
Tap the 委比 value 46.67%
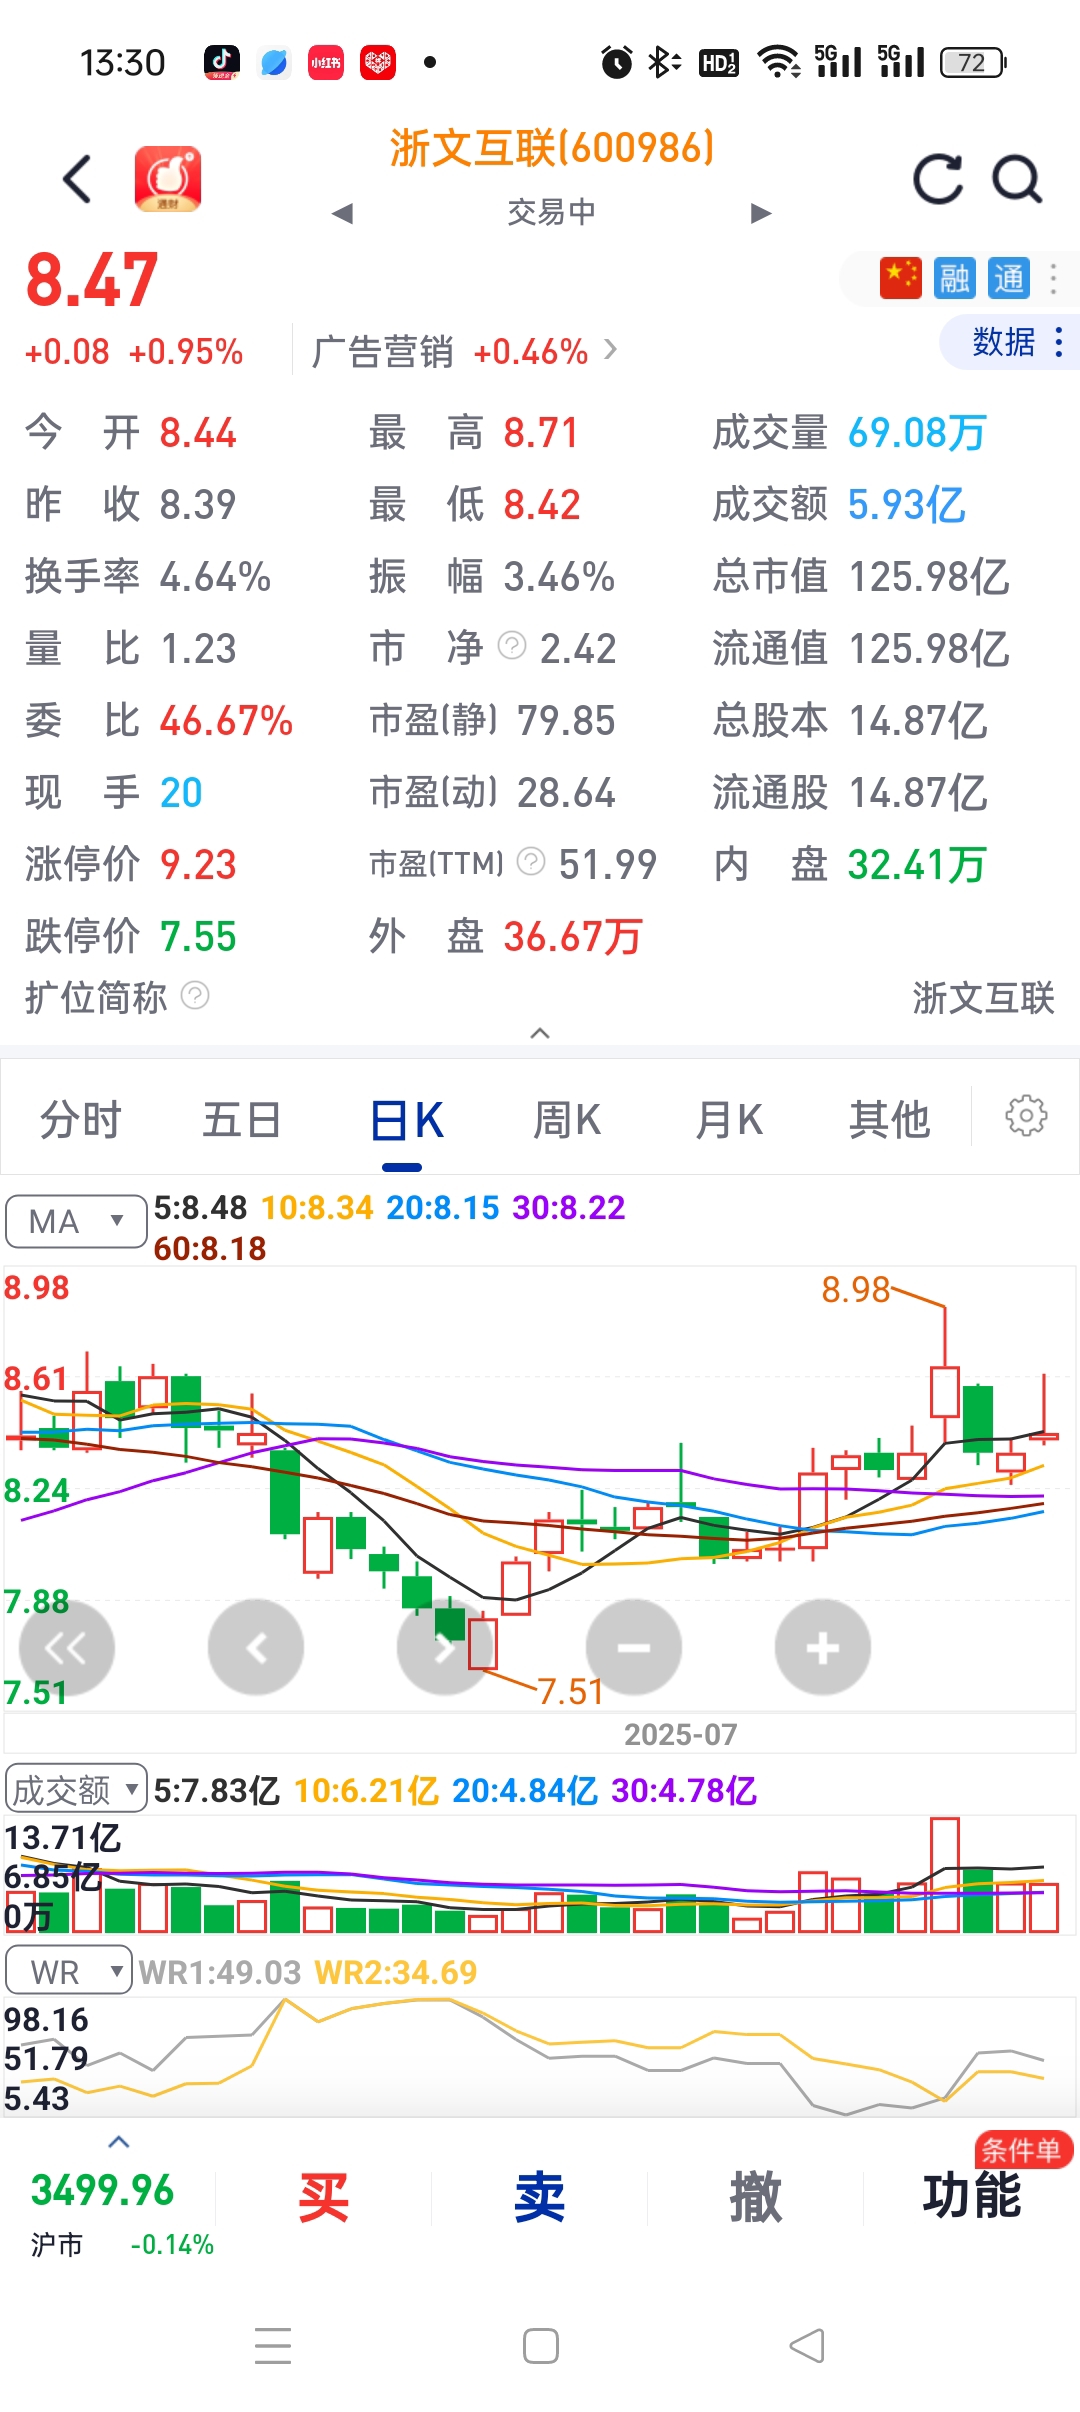click(226, 721)
